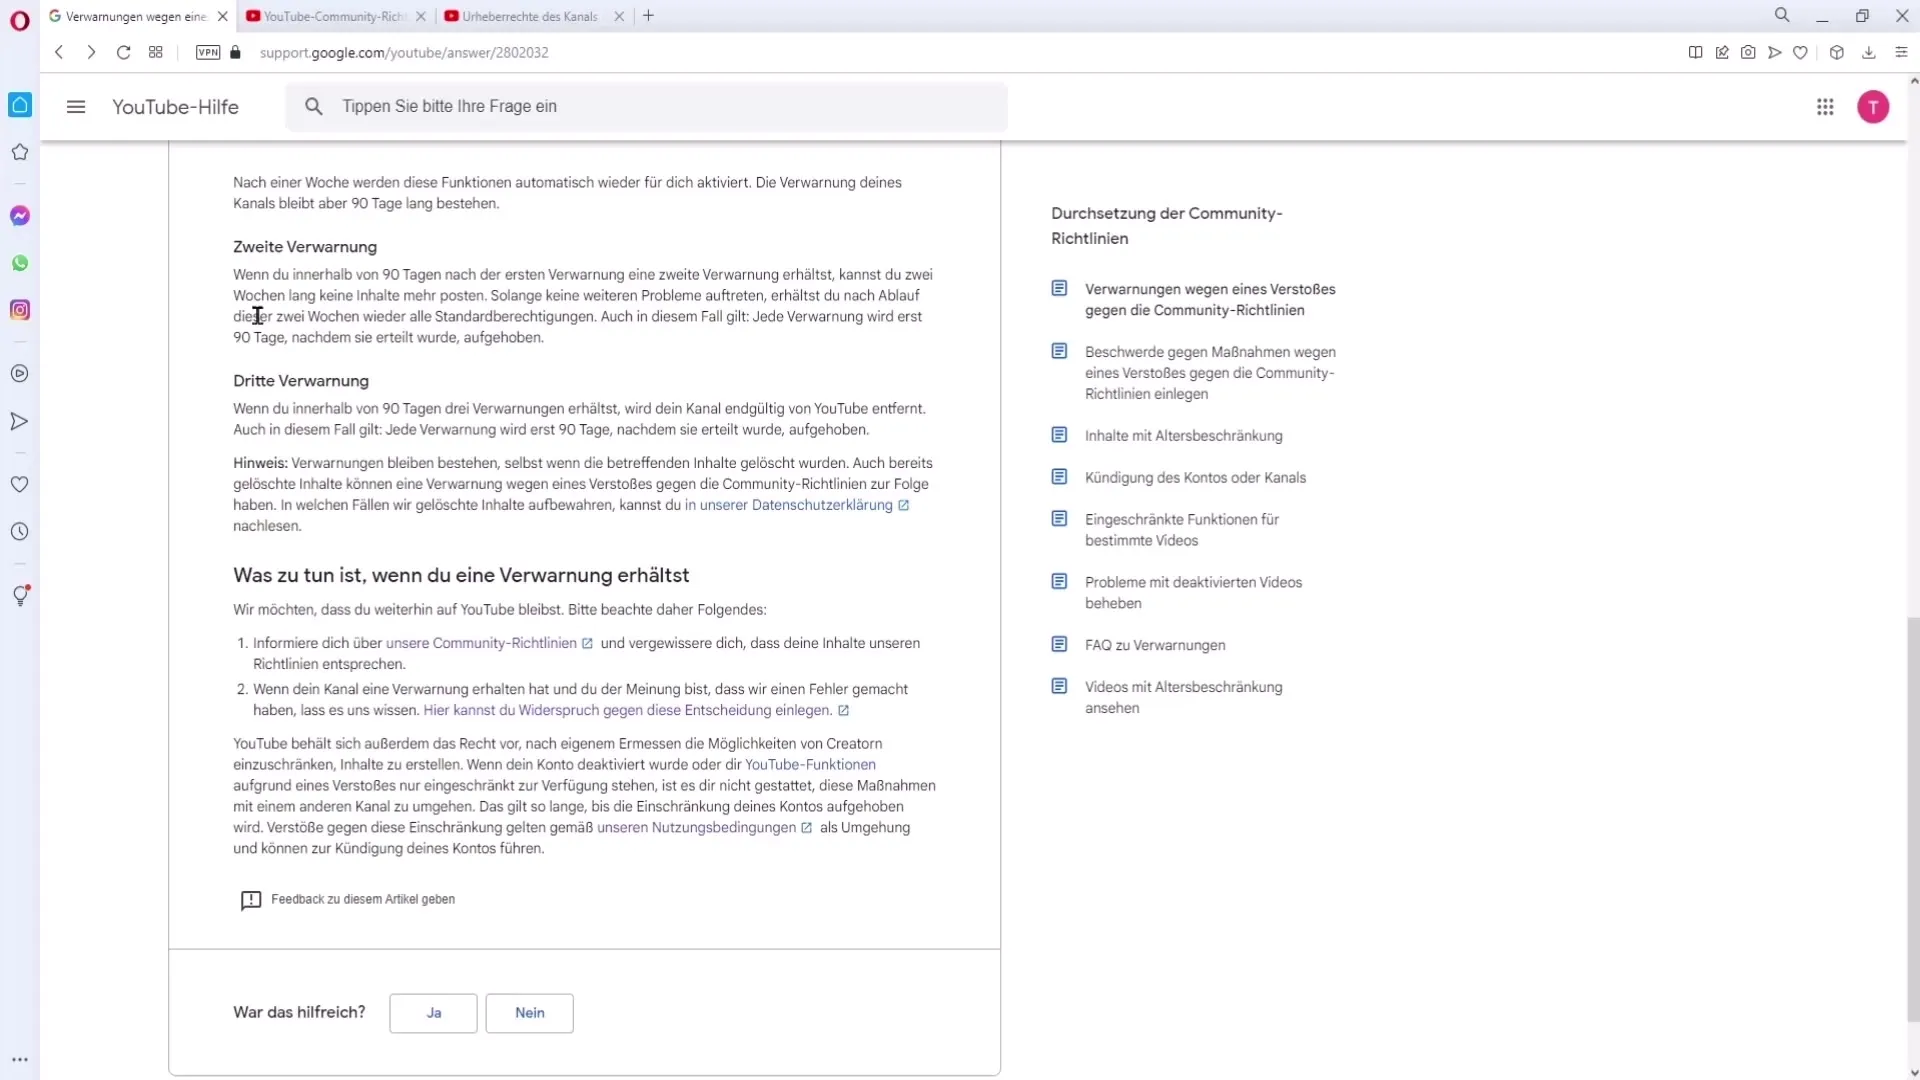Open the reader mode book icon

click(1695, 53)
